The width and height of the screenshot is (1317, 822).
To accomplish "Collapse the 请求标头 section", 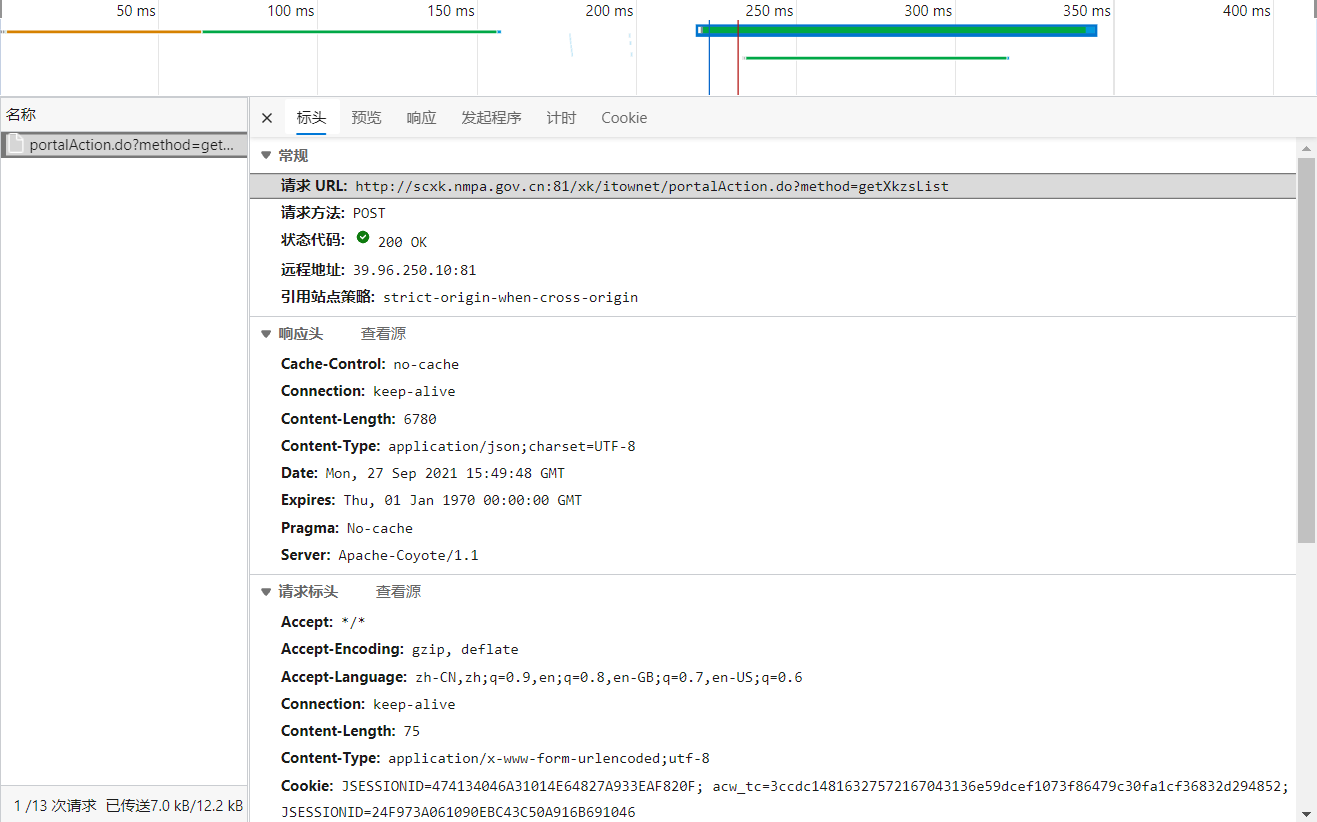I will (266, 592).
